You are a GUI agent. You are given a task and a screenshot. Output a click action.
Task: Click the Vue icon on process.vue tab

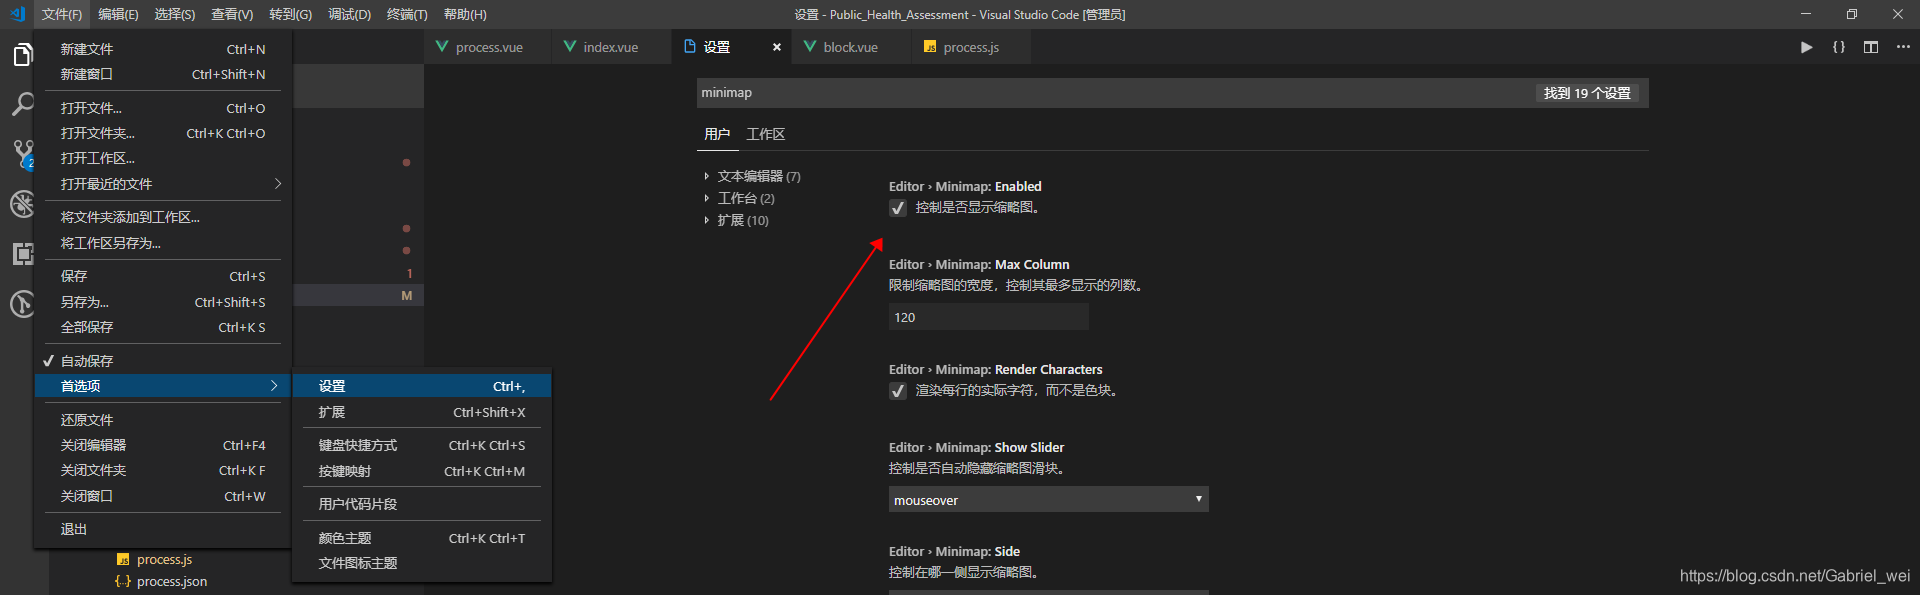click(x=442, y=46)
